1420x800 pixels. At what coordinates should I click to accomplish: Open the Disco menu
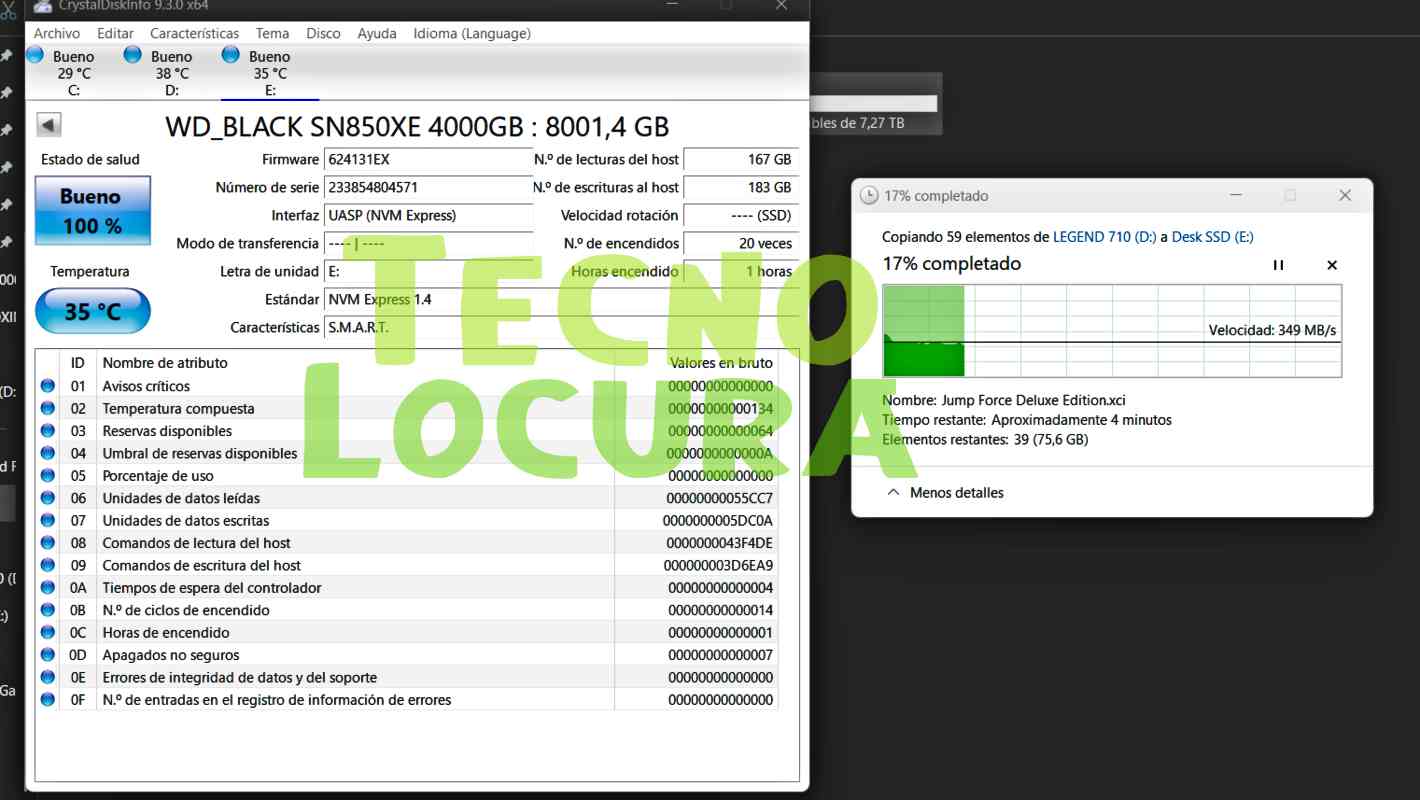click(x=323, y=33)
